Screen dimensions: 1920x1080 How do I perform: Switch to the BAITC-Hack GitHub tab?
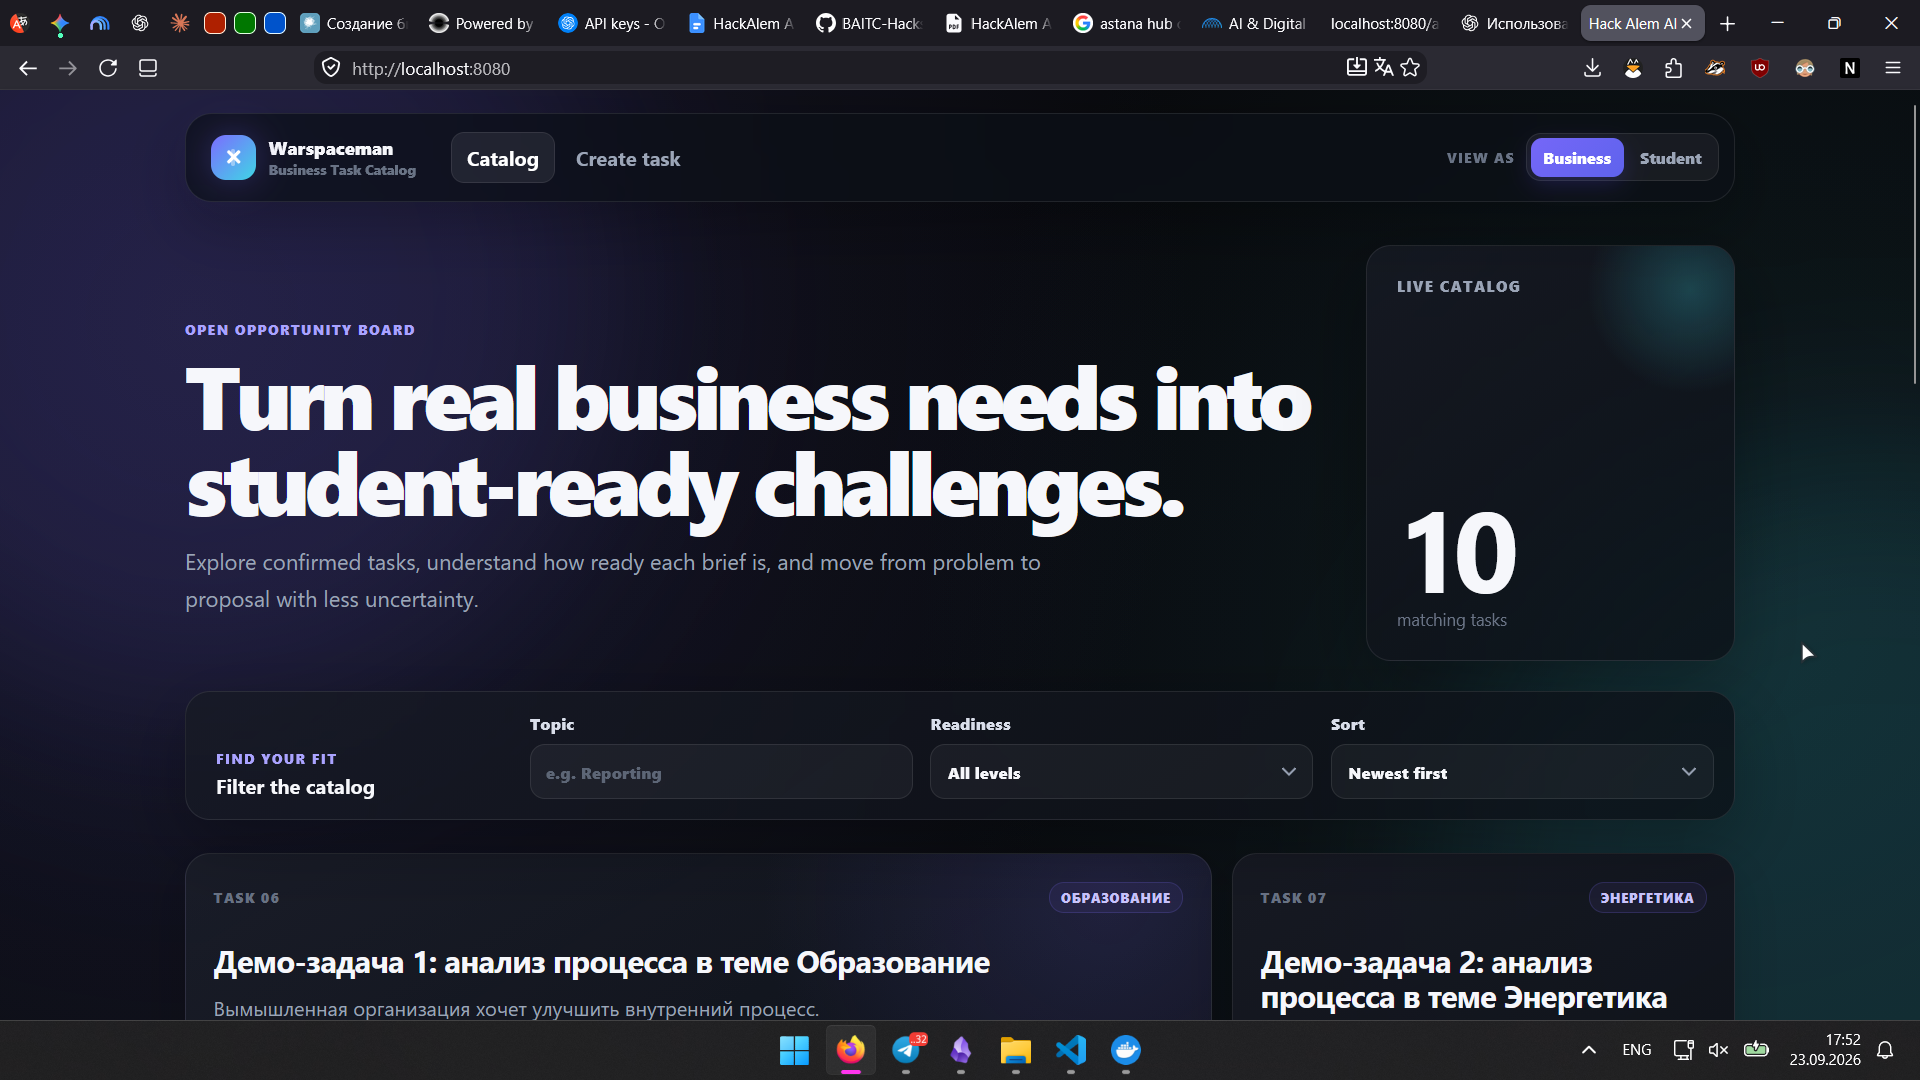tap(868, 23)
